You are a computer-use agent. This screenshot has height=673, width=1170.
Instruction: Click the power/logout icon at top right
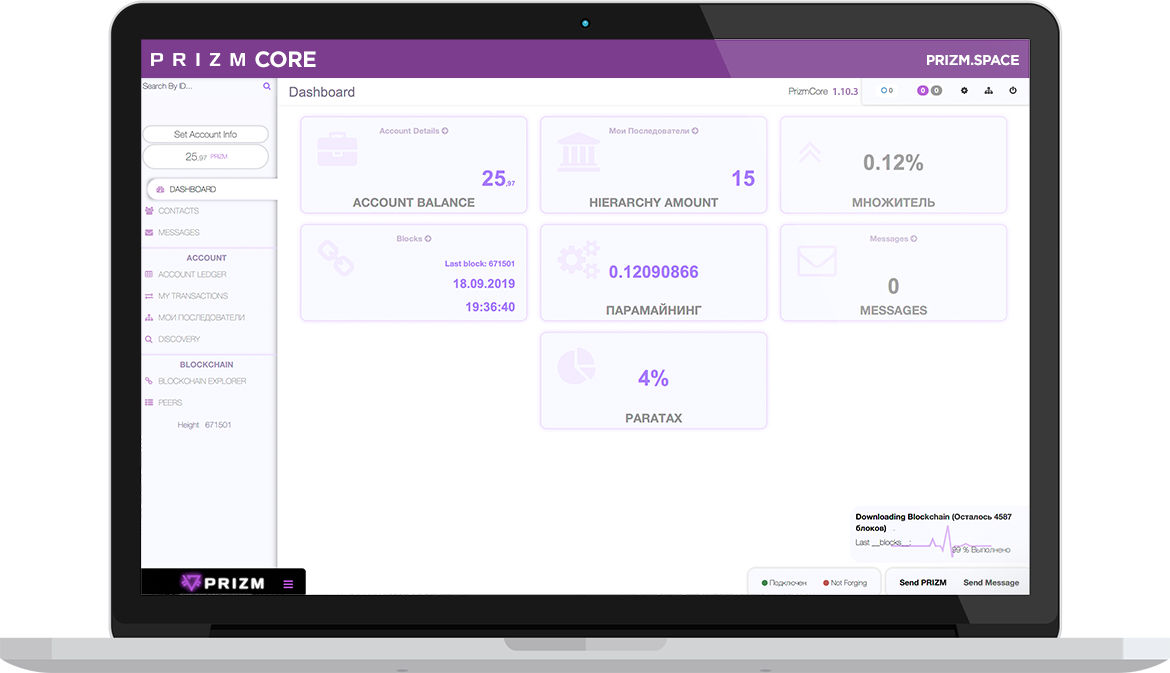pyautogui.click(x=1013, y=91)
